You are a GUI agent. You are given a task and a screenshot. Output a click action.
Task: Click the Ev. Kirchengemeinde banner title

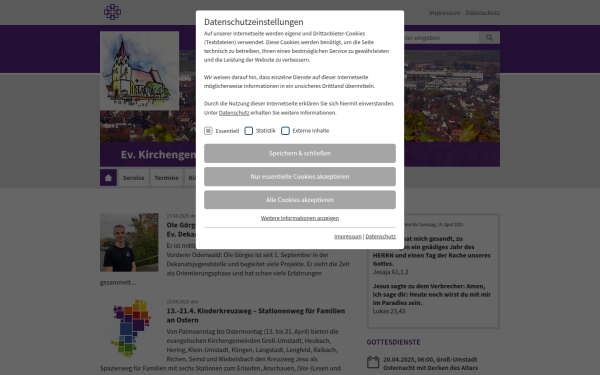(158, 155)
